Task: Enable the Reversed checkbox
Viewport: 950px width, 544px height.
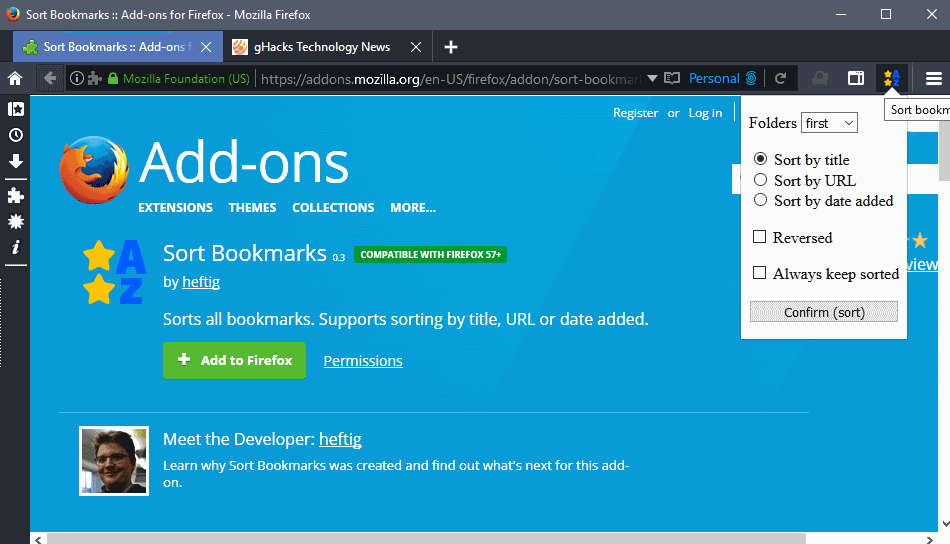Action: [x=759, y=237]
